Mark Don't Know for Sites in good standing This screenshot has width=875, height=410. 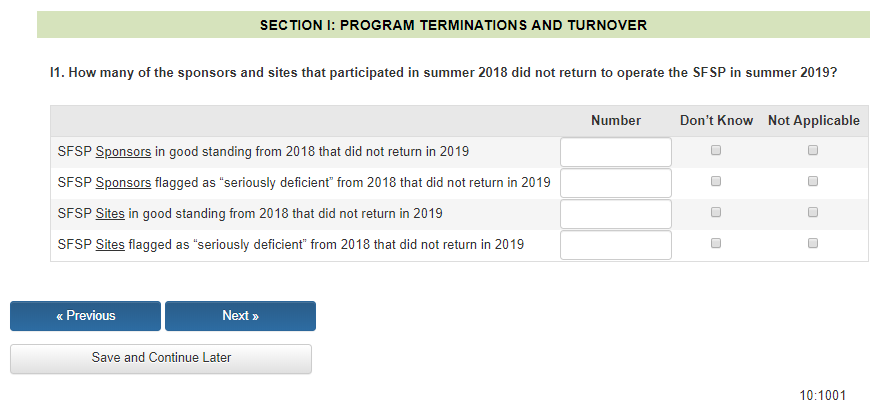(x=715, y=213)
